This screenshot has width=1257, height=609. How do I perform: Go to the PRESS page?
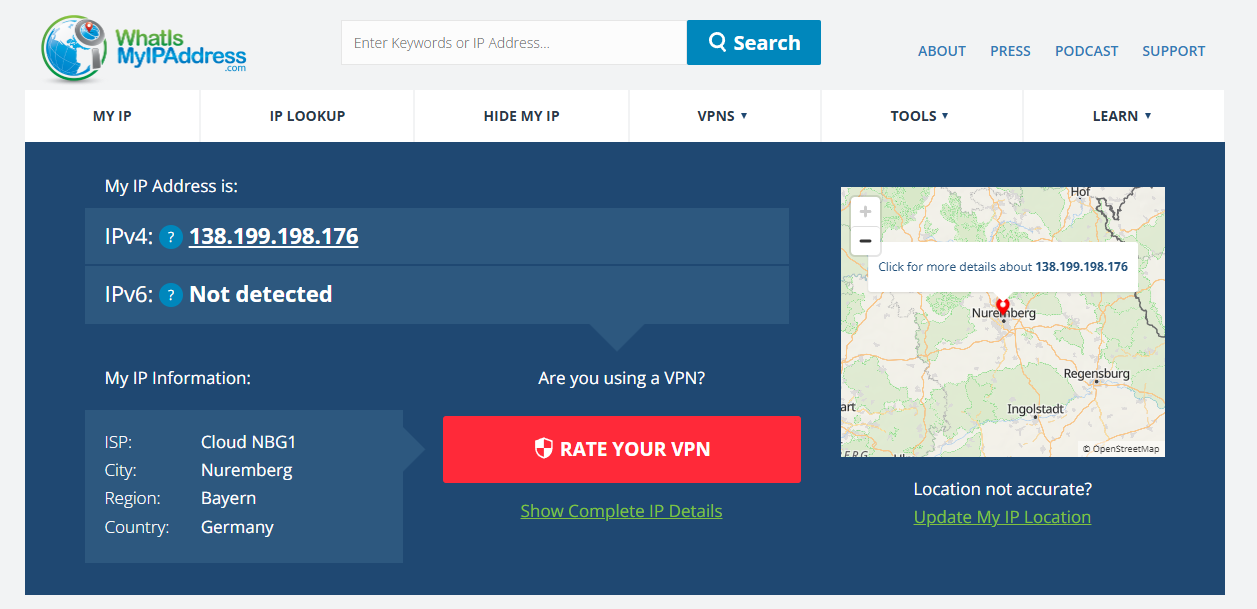click(x=1010, y=51)
